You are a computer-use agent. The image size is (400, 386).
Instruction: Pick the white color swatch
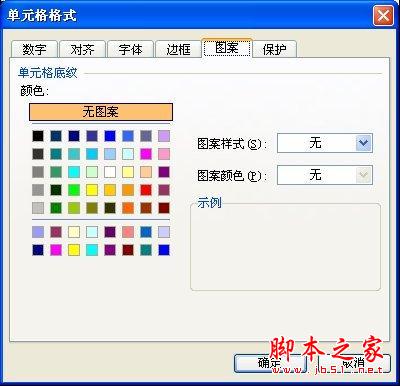coord(110,172)
